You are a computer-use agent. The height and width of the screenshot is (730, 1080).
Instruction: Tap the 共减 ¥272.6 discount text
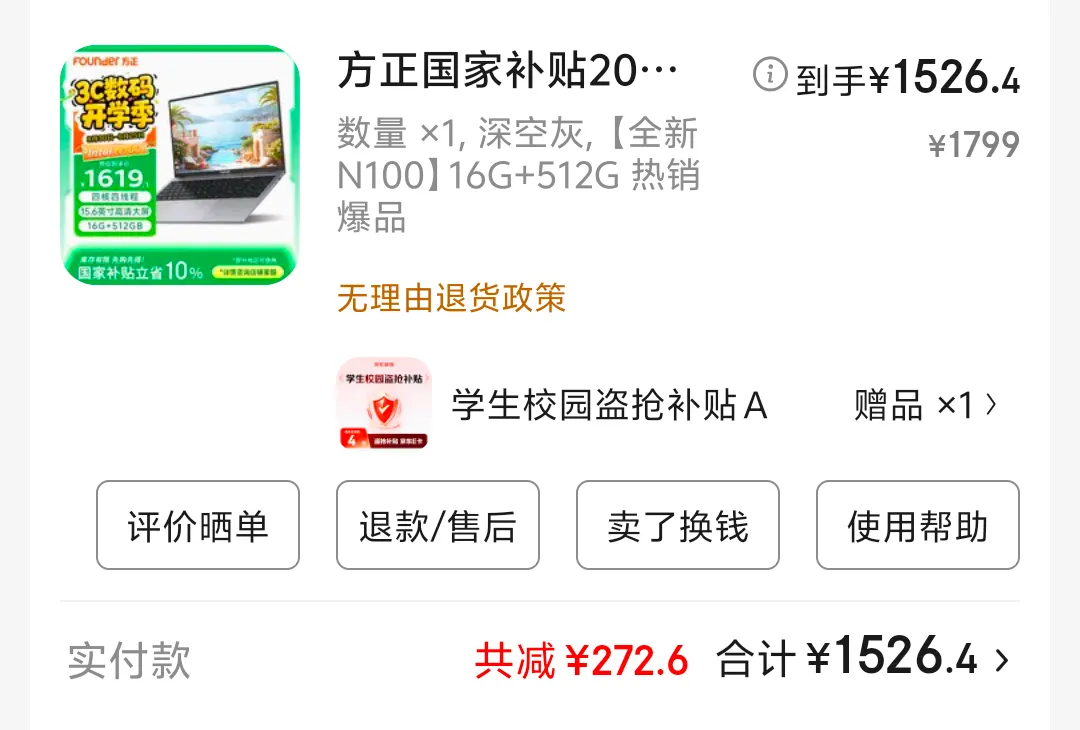click(581, 660)
